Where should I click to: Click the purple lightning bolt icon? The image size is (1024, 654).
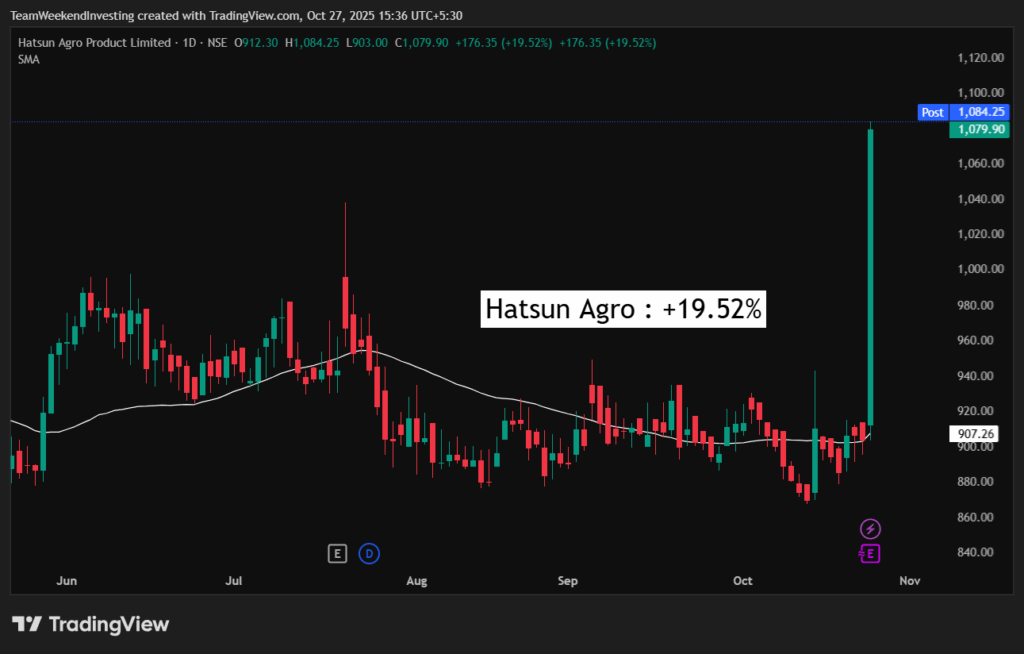click(x=871, y=528)
